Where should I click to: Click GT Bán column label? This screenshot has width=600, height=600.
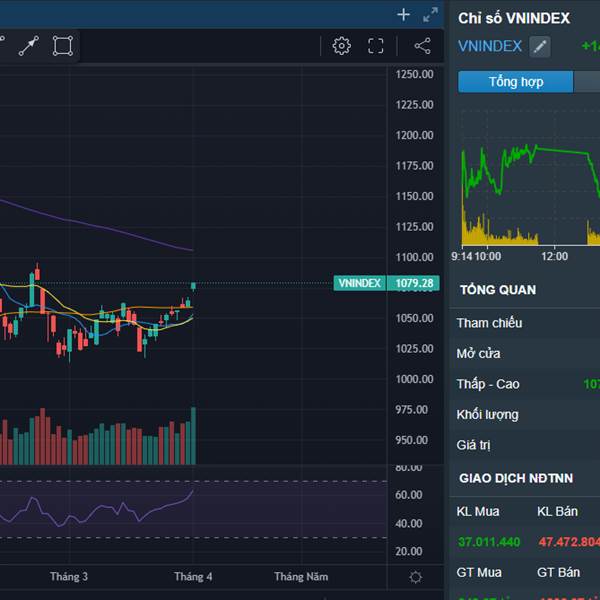559,572
